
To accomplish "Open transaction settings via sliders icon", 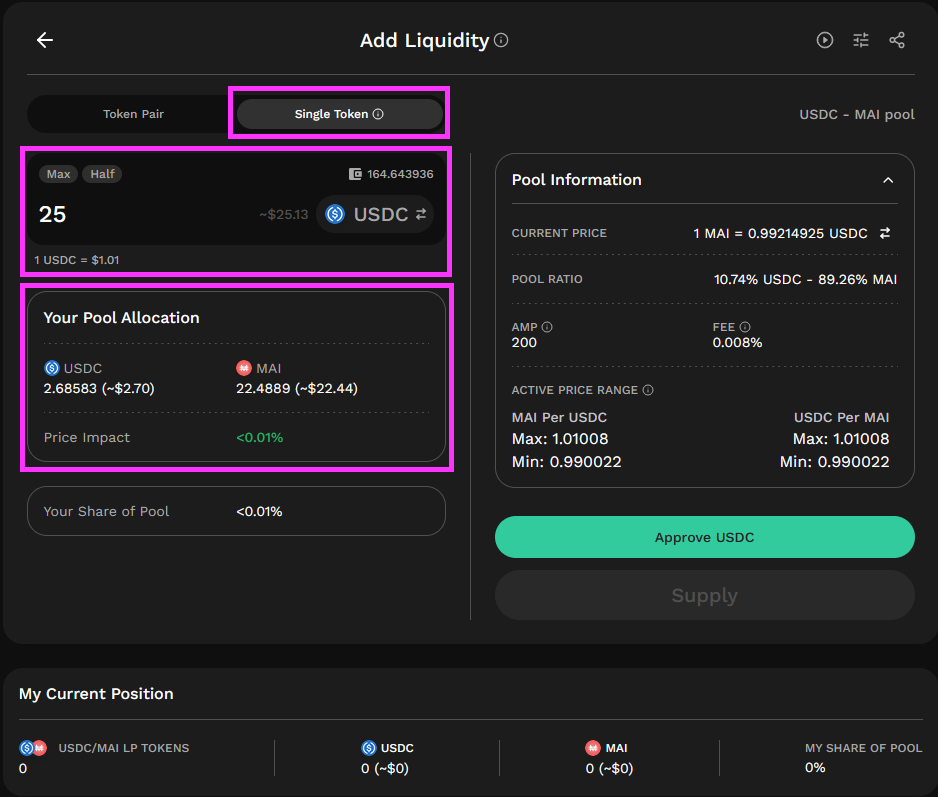I will [x=860, y=40].
